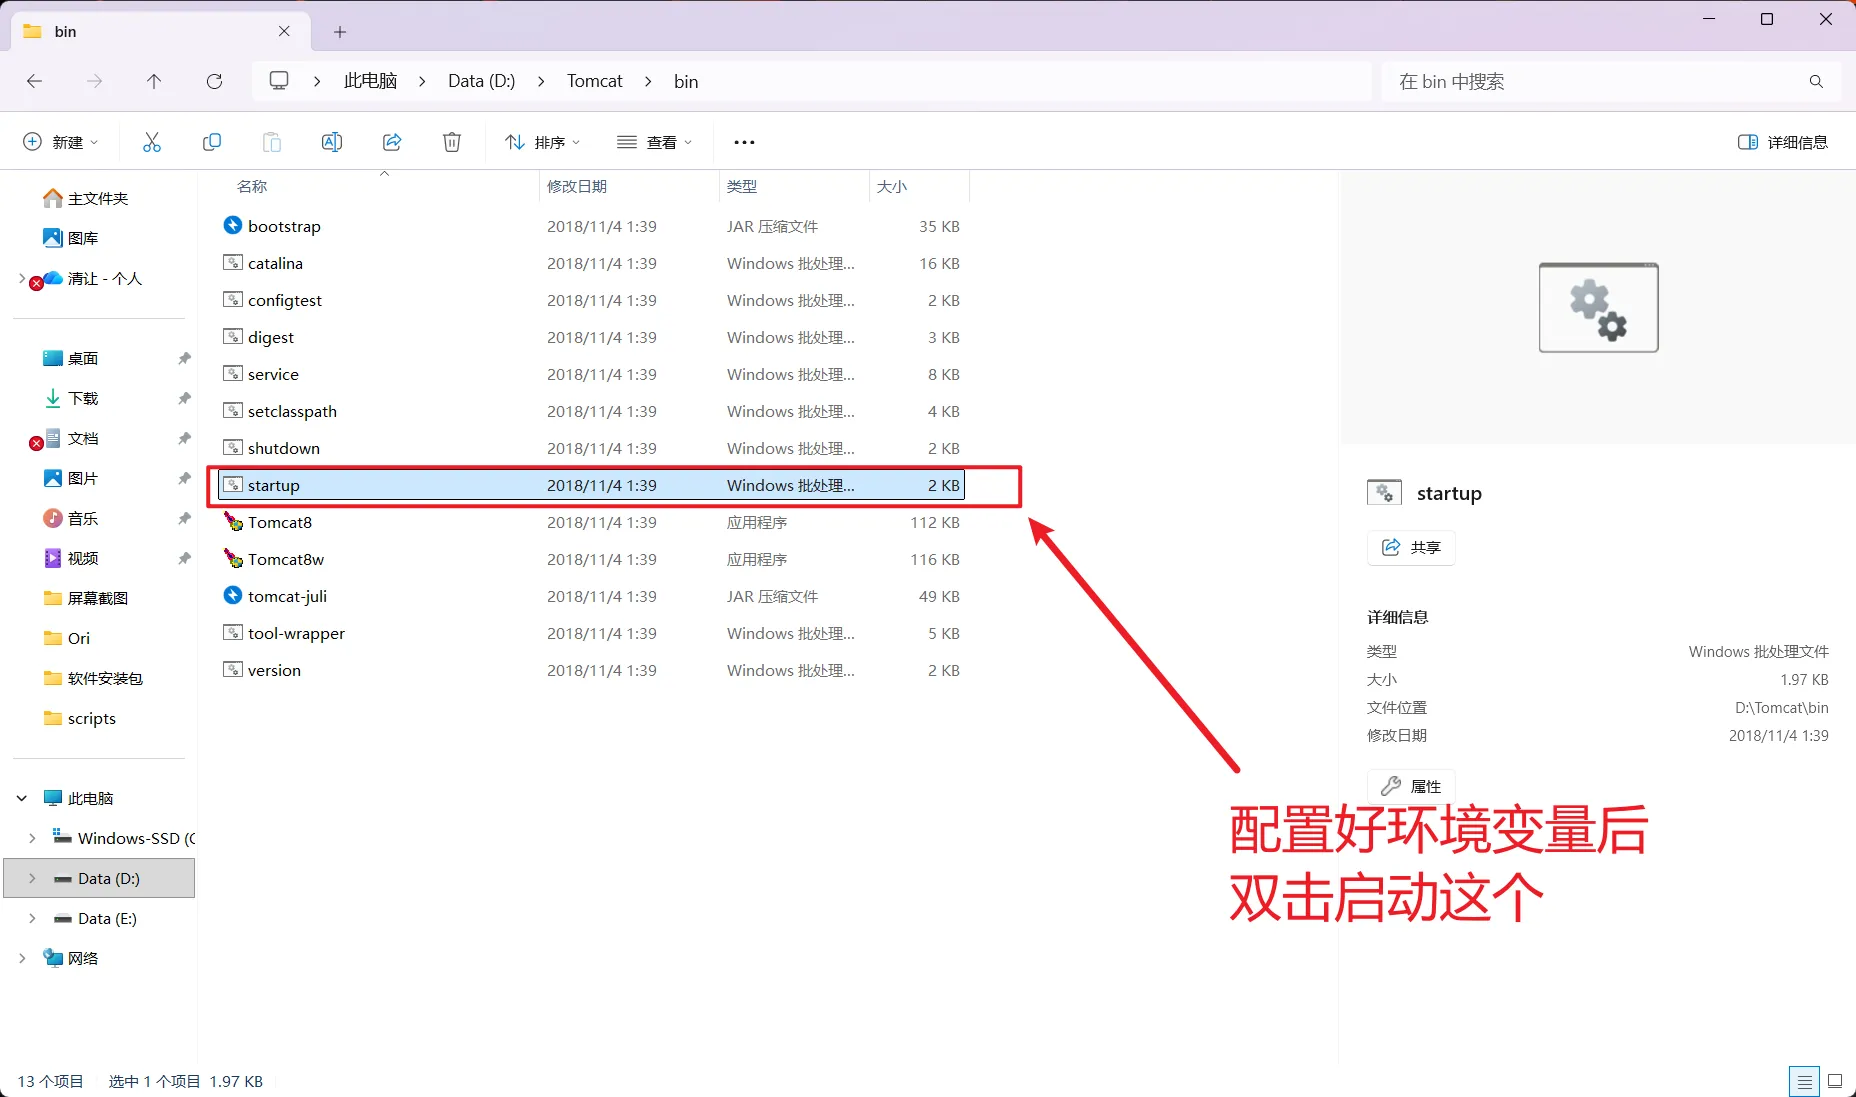Click the Rename icon in toolbar
The image size is (1856, 1097).
(332, 142)
